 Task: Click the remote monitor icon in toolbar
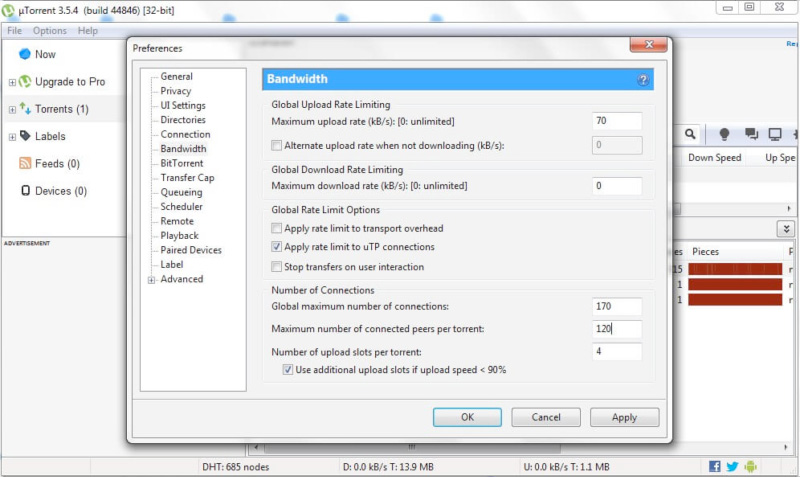[x=775, y=134]
